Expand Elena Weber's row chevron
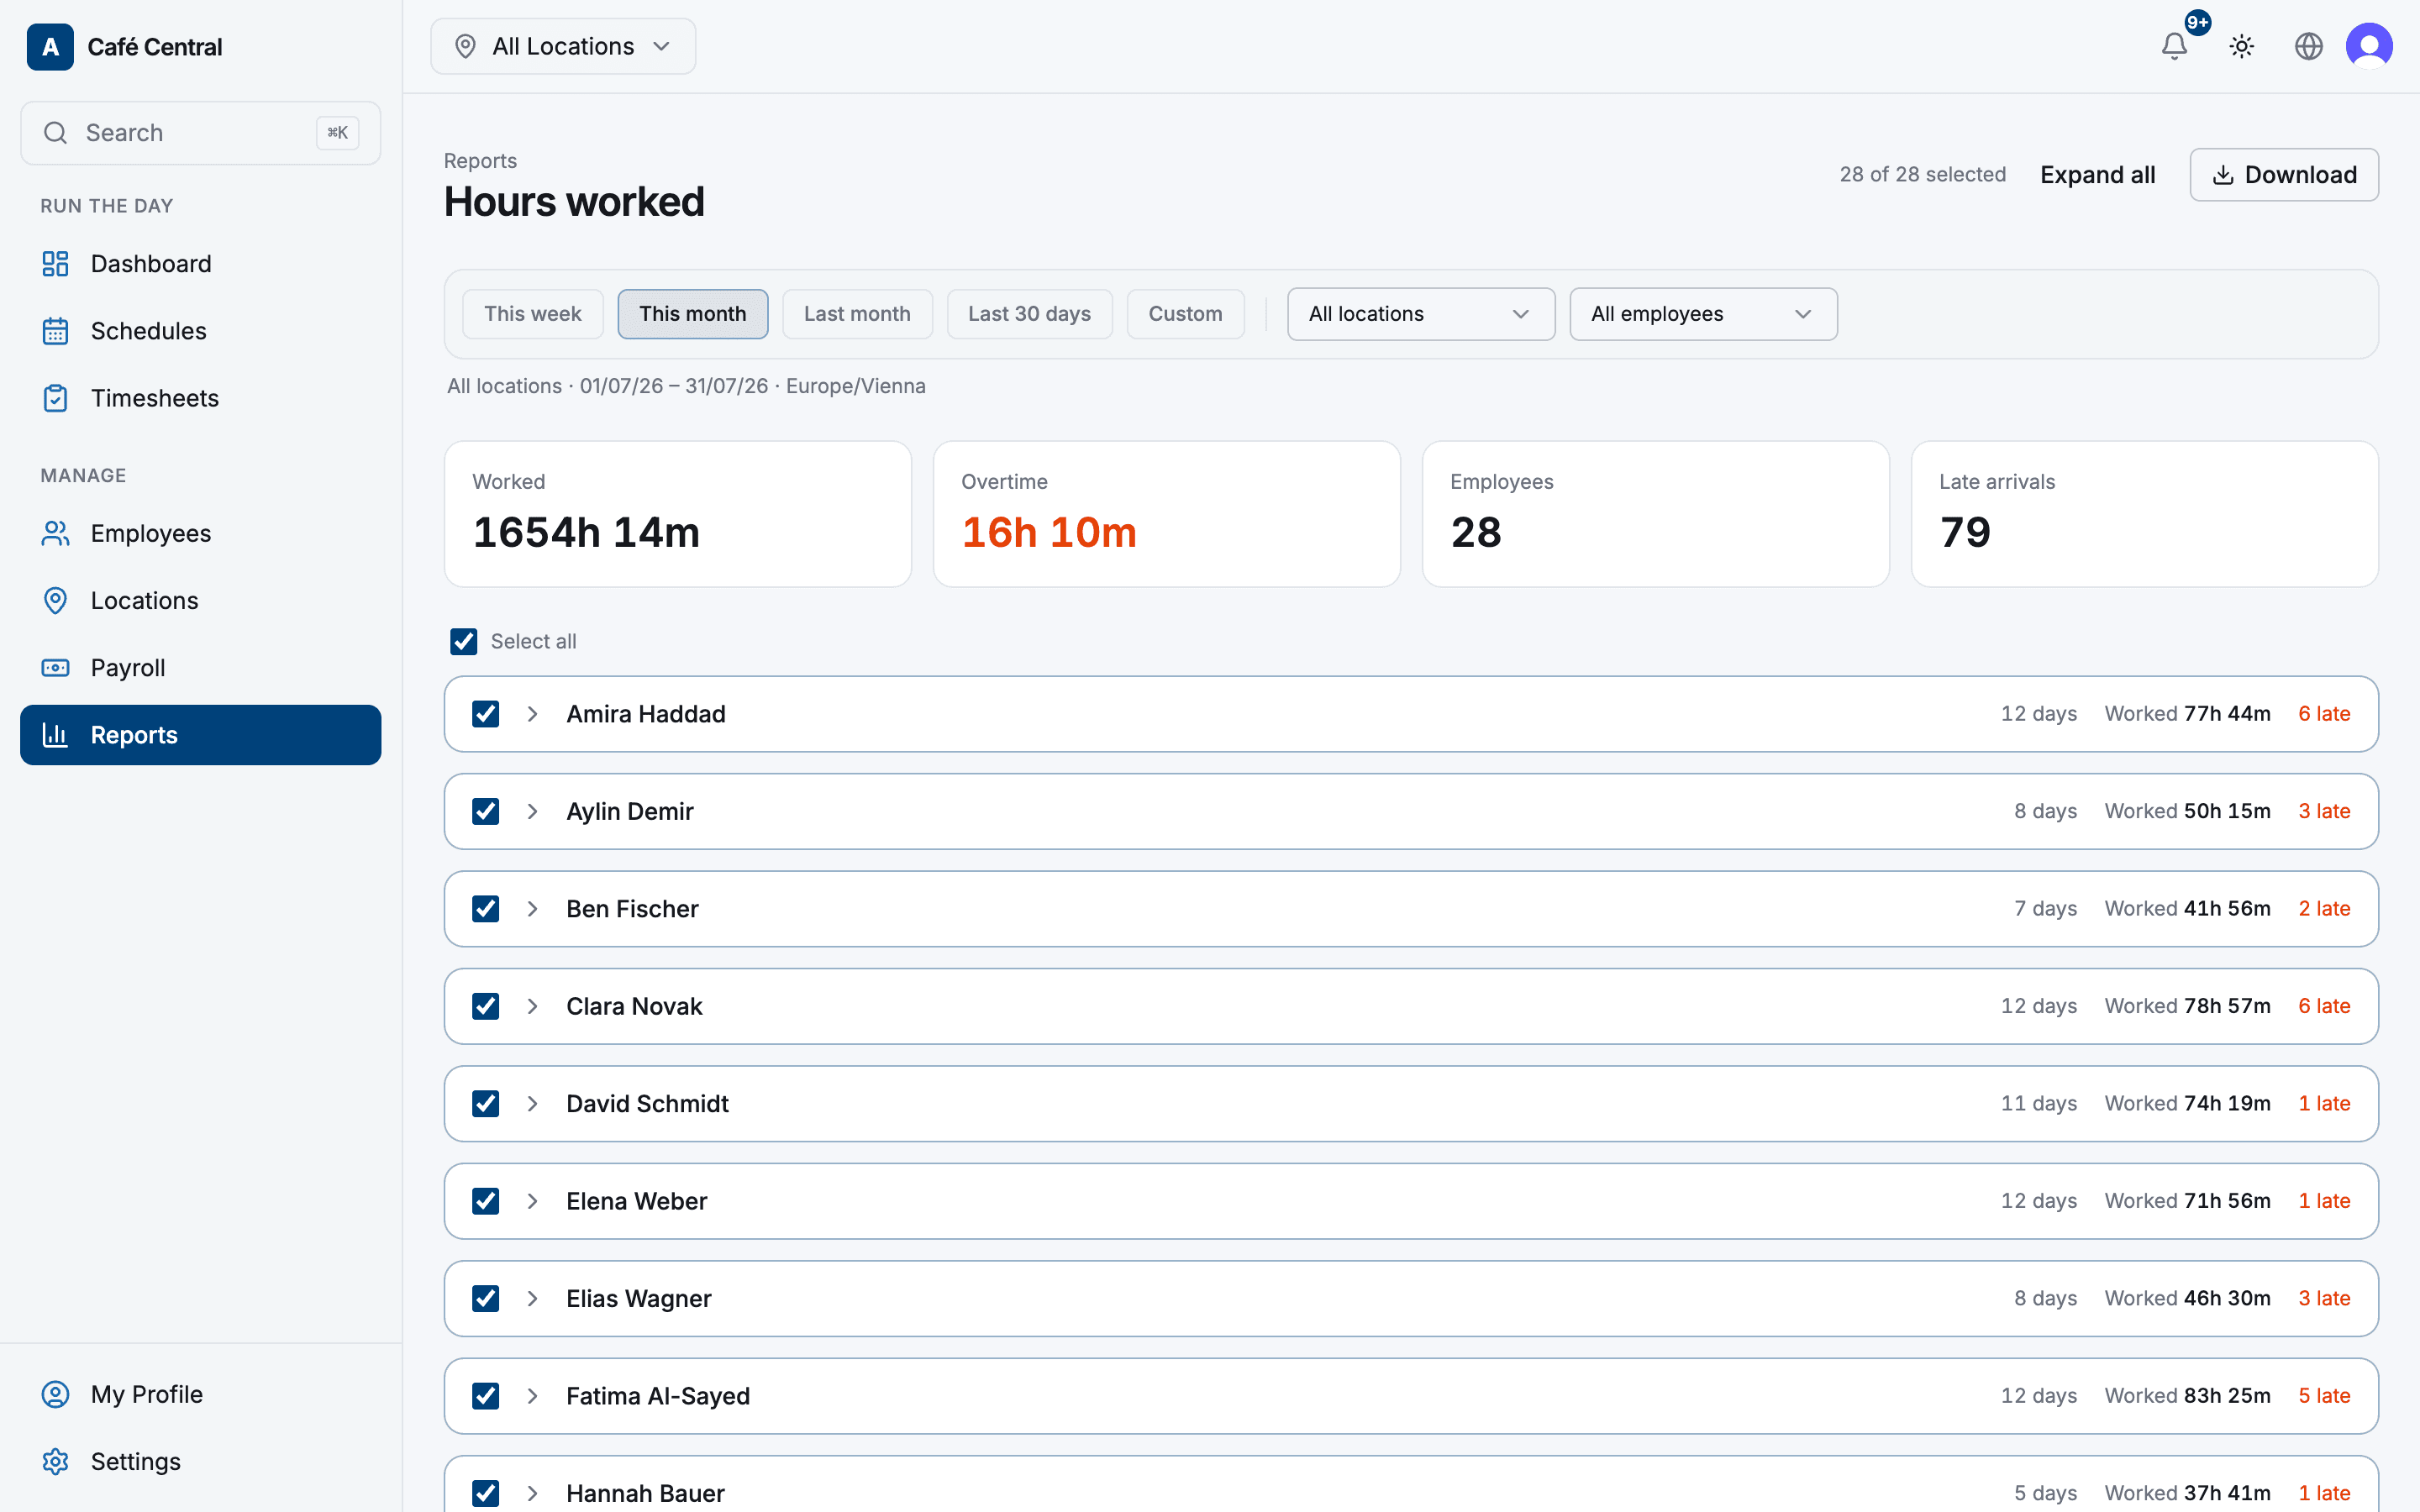 (533, 1201)
